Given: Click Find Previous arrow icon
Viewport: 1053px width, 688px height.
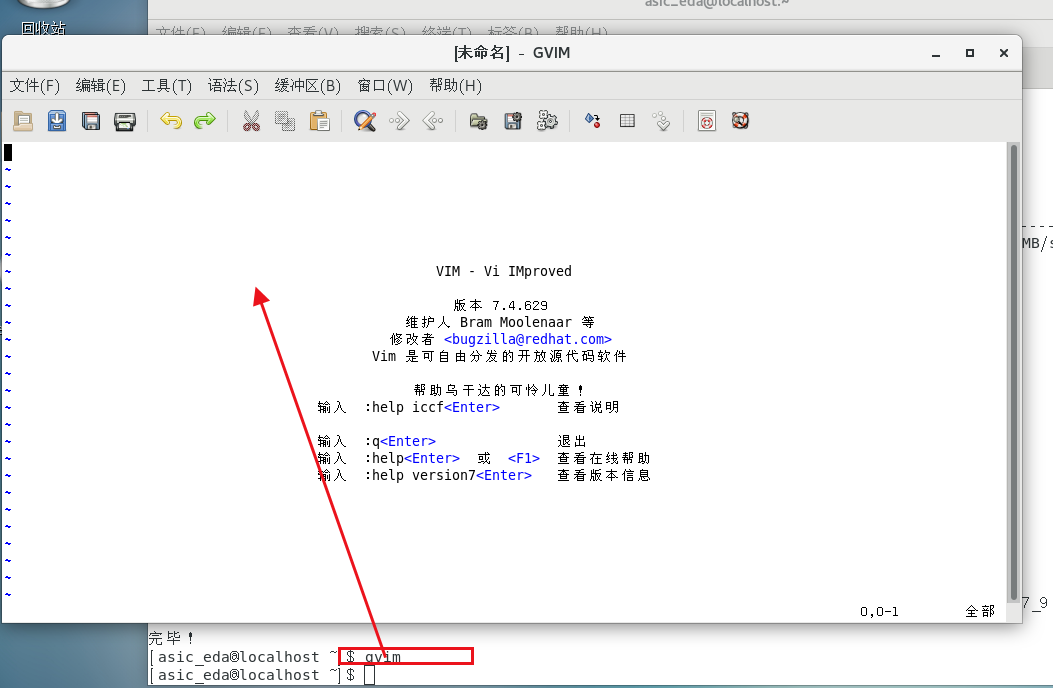Looking at the screenshot, I should coord(433,121).
